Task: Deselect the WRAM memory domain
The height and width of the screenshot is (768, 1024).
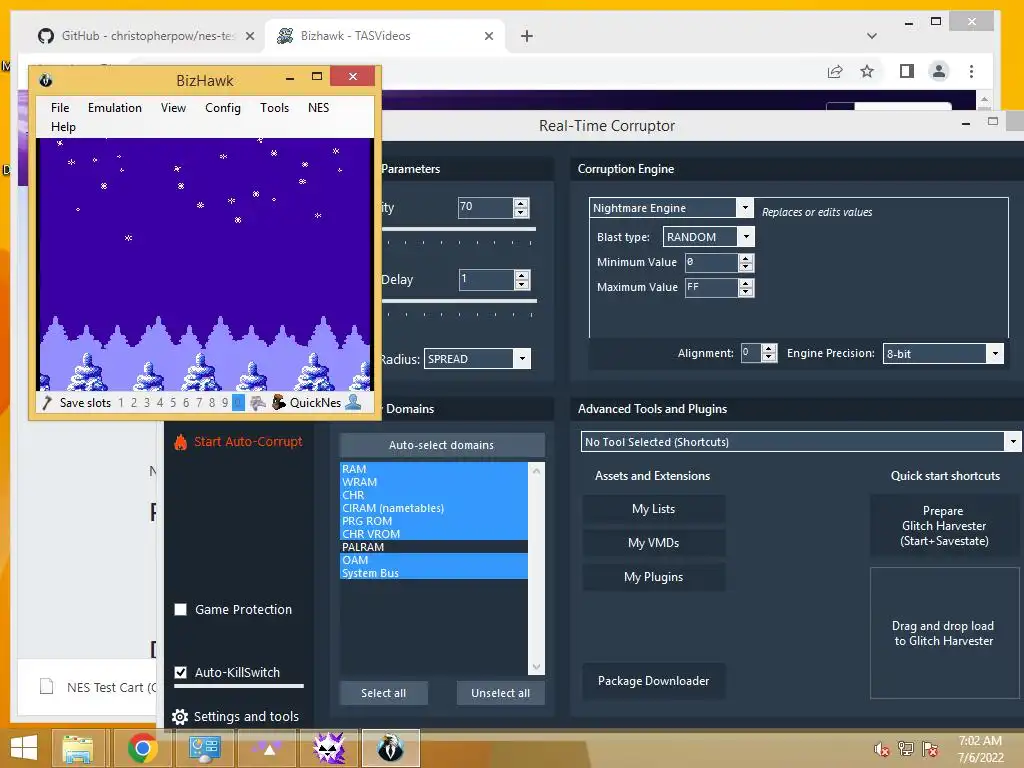Action: (434, 482)
